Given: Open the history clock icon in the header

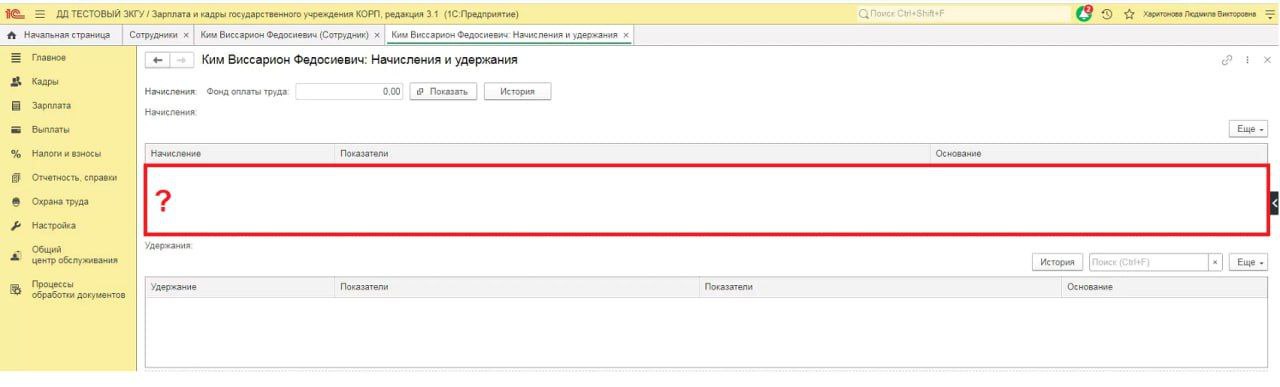Looking at the screenshot, I should [x=1108, y=13].
